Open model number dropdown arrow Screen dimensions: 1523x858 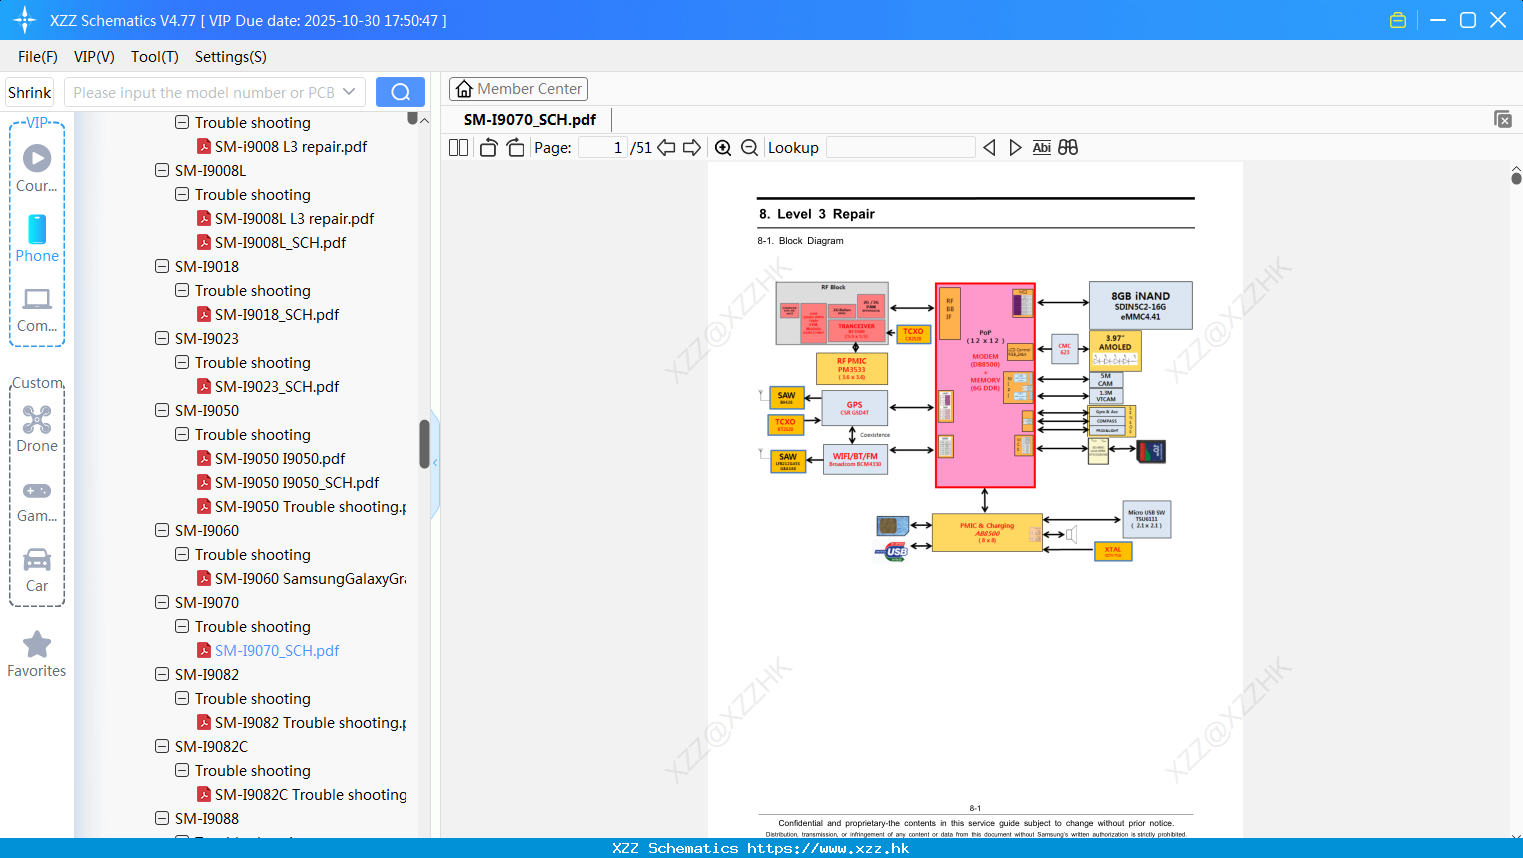[349, 92]
